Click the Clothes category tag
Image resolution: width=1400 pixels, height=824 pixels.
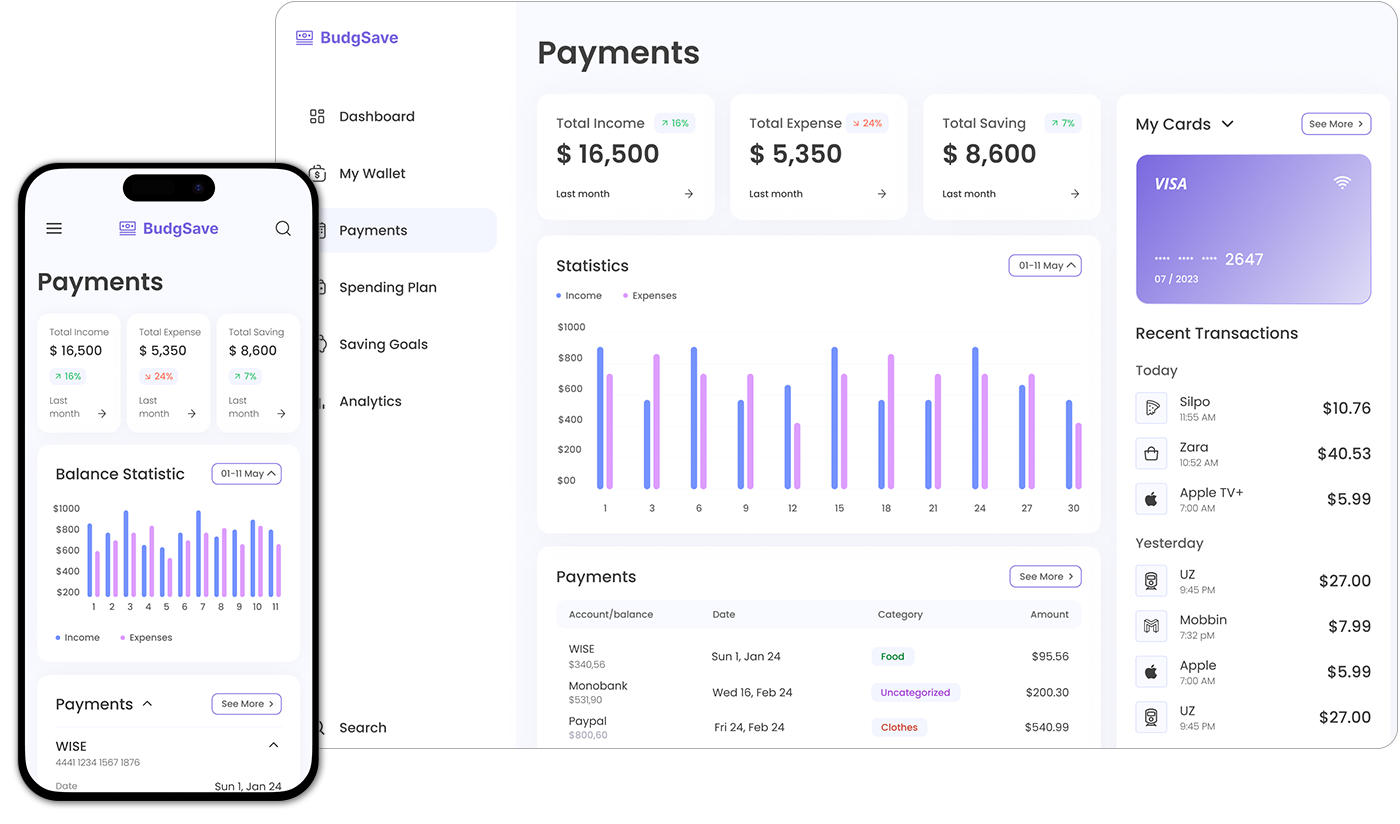(899, 727)
